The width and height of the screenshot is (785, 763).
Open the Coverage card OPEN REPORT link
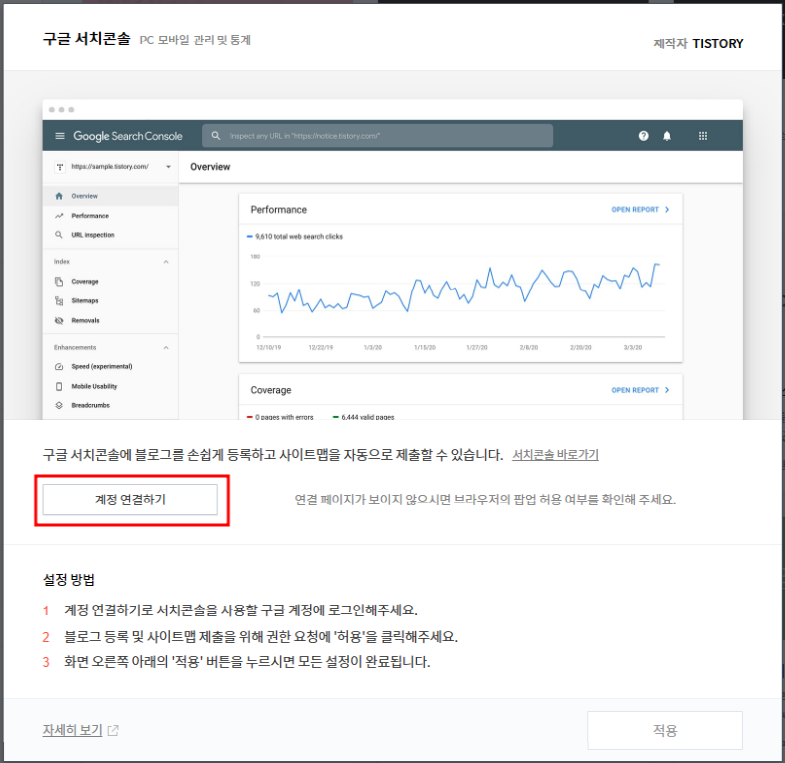[640, 390]
